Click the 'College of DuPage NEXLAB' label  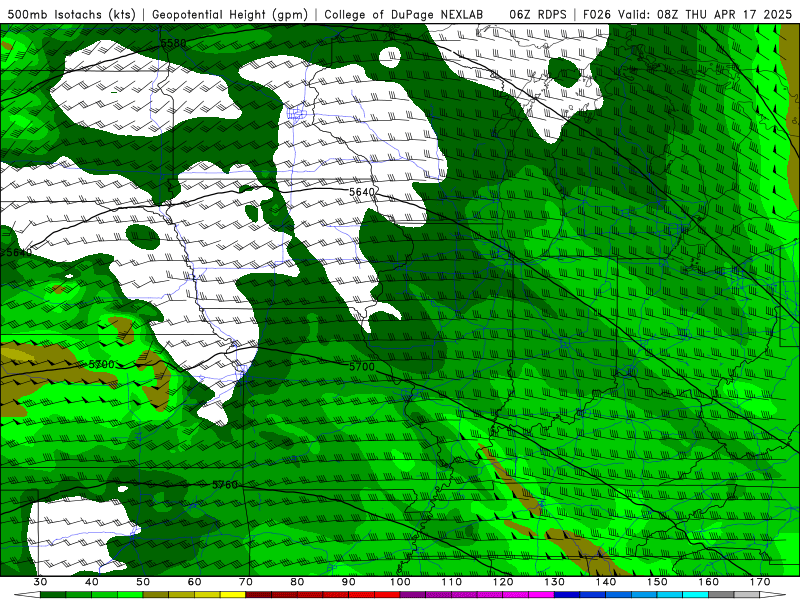click(404, 15)
